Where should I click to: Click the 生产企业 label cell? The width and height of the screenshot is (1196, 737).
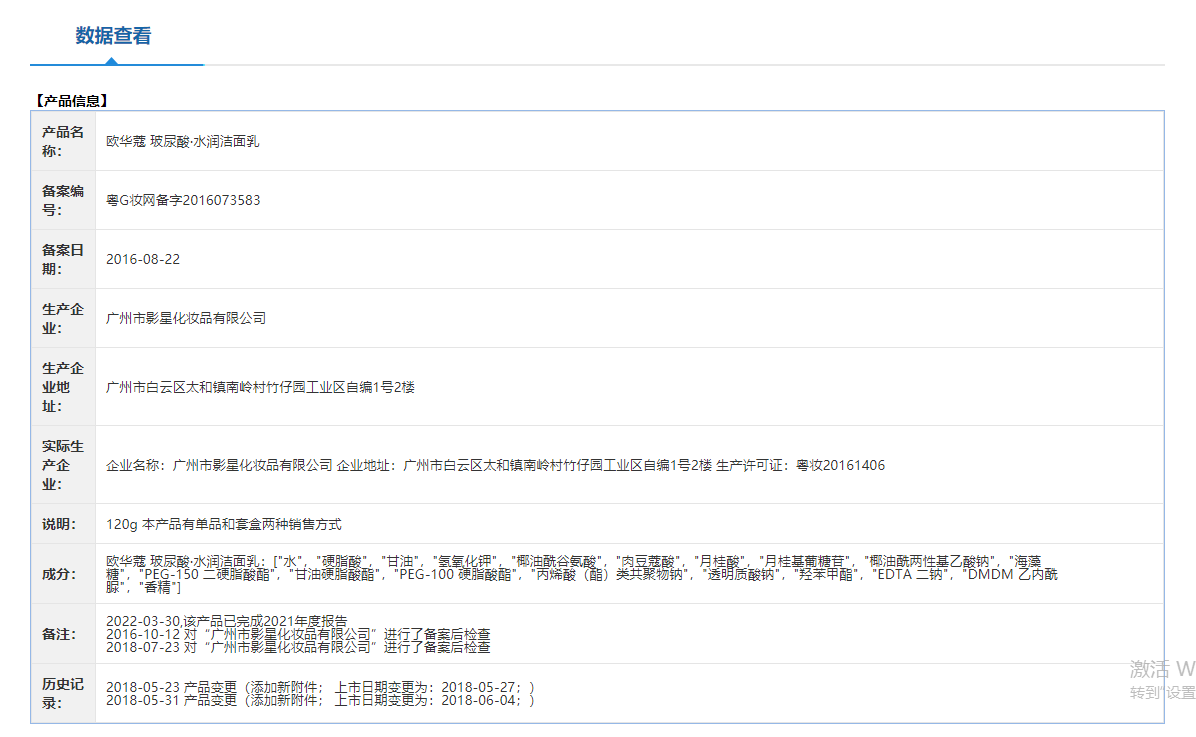tap(63, 318)
